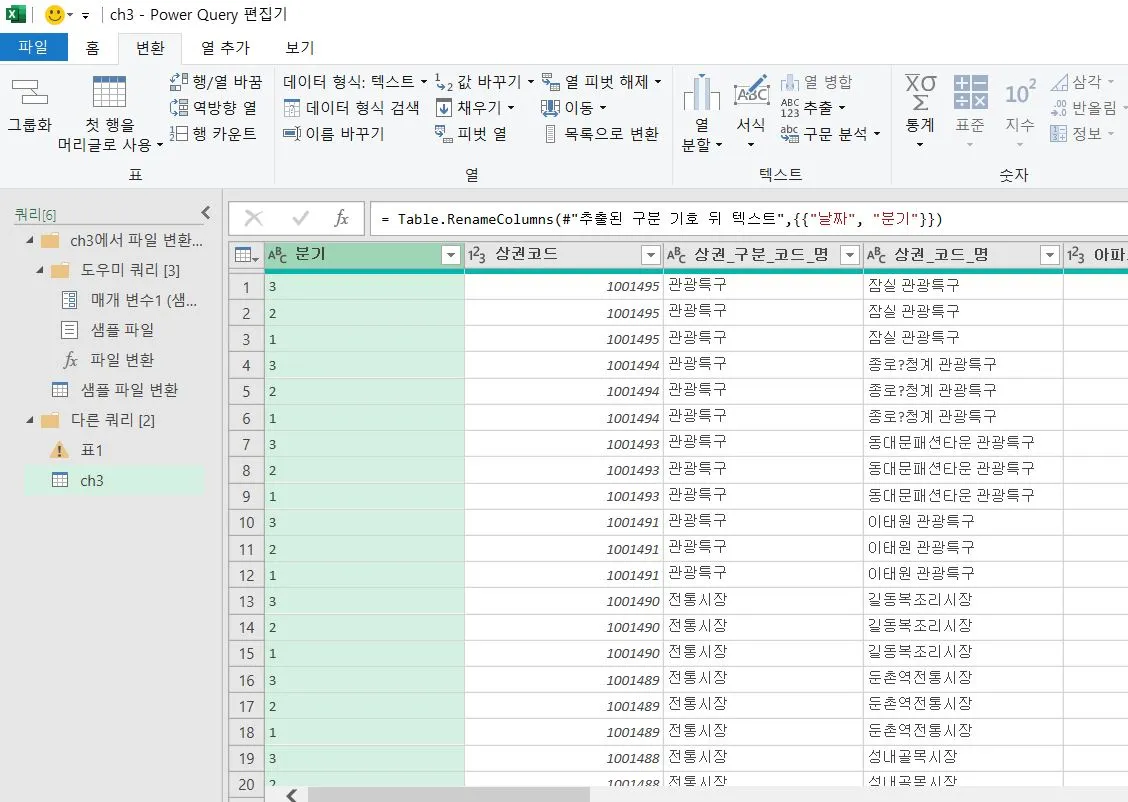This screenshot has width=1128, height=802.
Task: Click the 통계 statistics sigma icon
Action: (920, 93)
